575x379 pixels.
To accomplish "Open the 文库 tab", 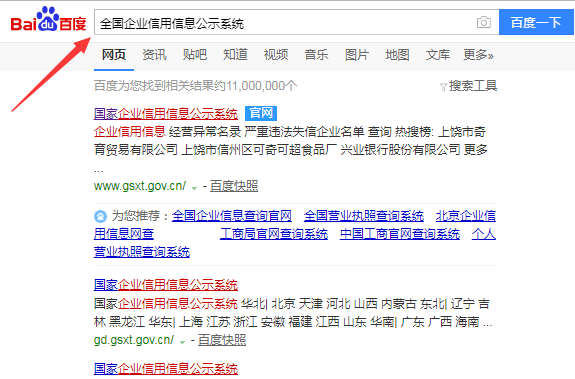I will coord(437,55).
